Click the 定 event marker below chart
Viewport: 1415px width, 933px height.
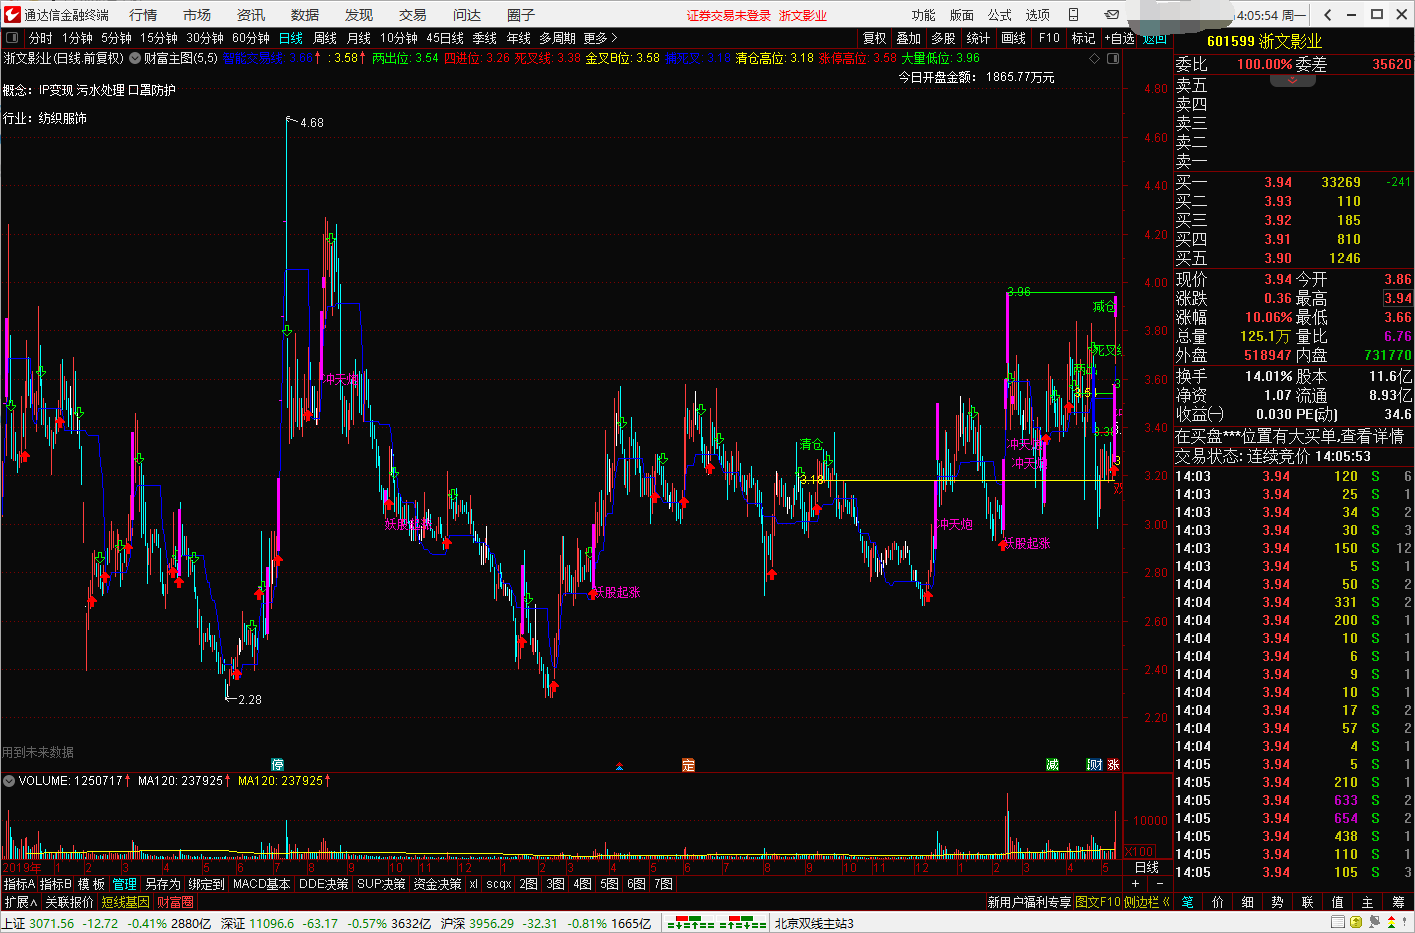688,765
